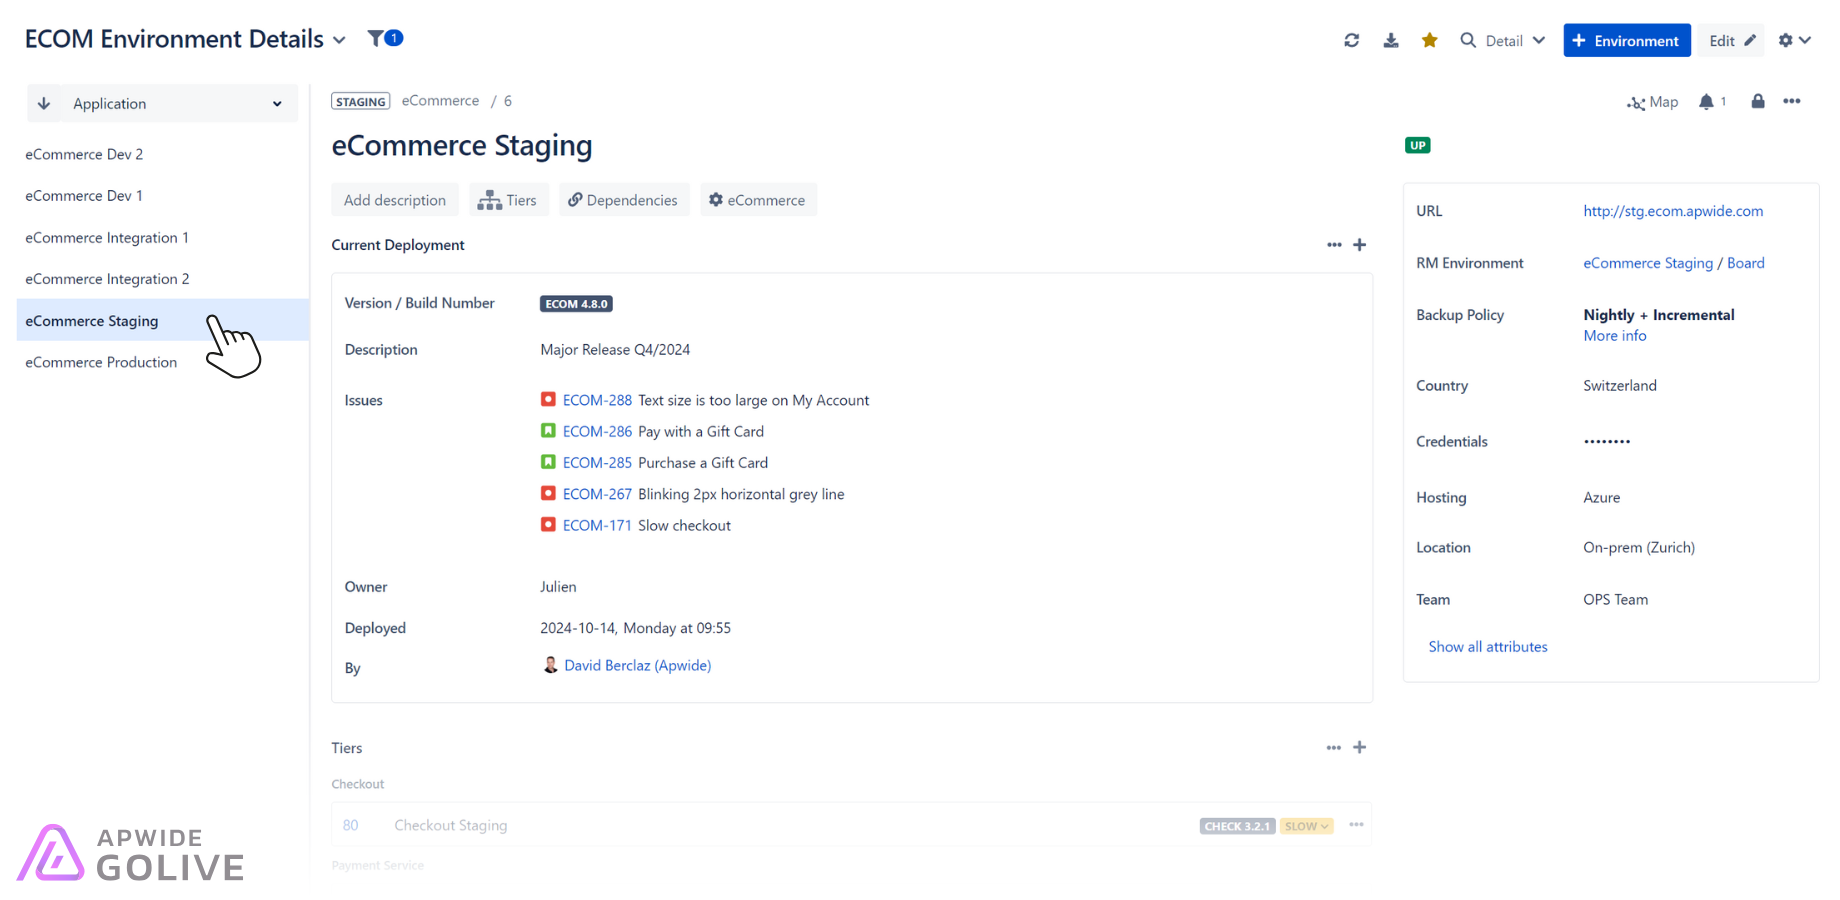Add a new tier with the plus icon
This screenshot has width=1840, height=900.
tap(1359, 748)
